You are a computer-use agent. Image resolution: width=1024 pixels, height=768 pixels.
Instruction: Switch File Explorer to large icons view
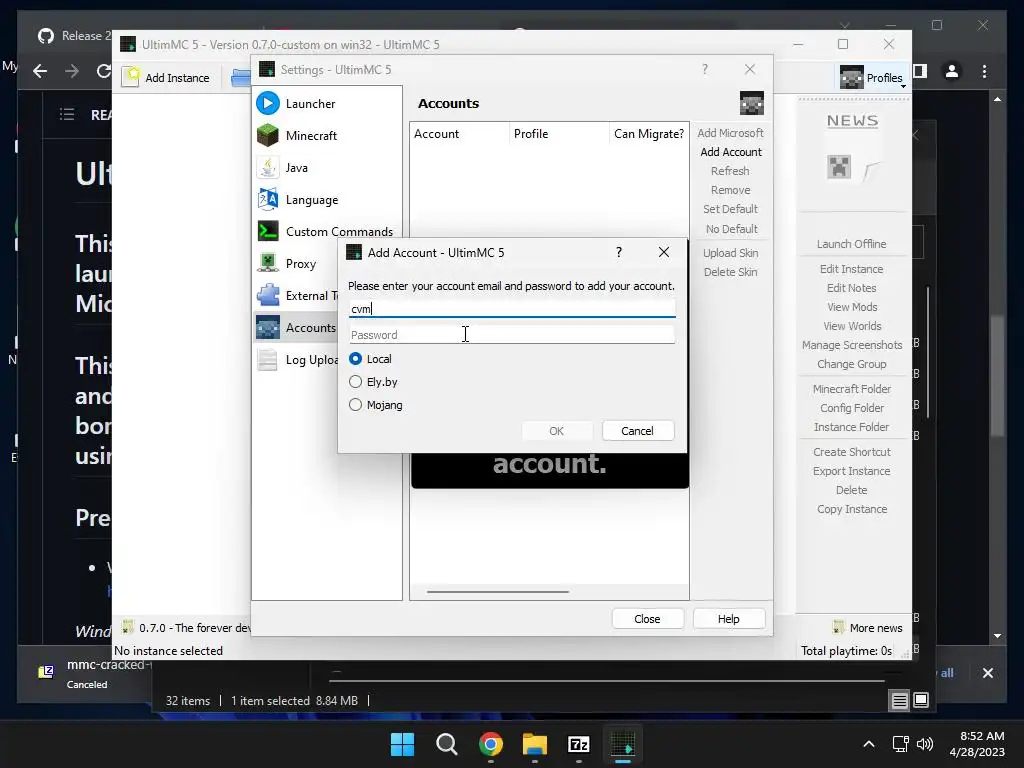pos(921,700)
